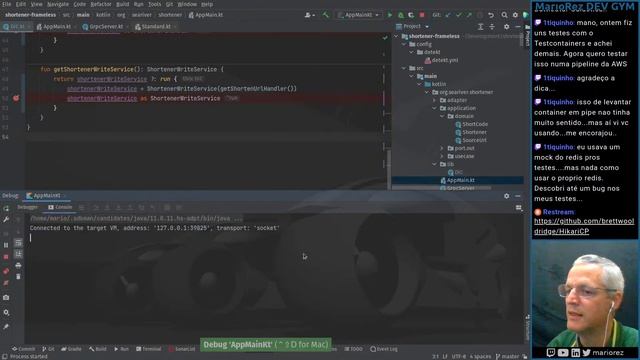Expand the adapter package in the Project tree
This screenshot has width=640, height=360.
pyautogui.click(x=435, y=100)
